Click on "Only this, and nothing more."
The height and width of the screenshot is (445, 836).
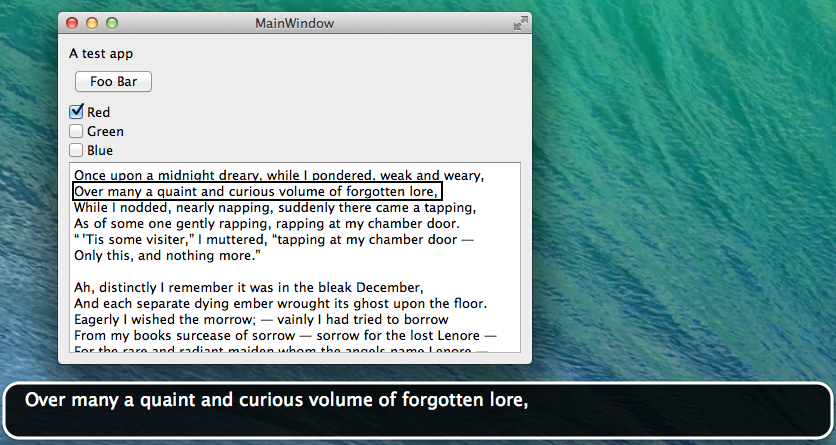pos(167,256)
